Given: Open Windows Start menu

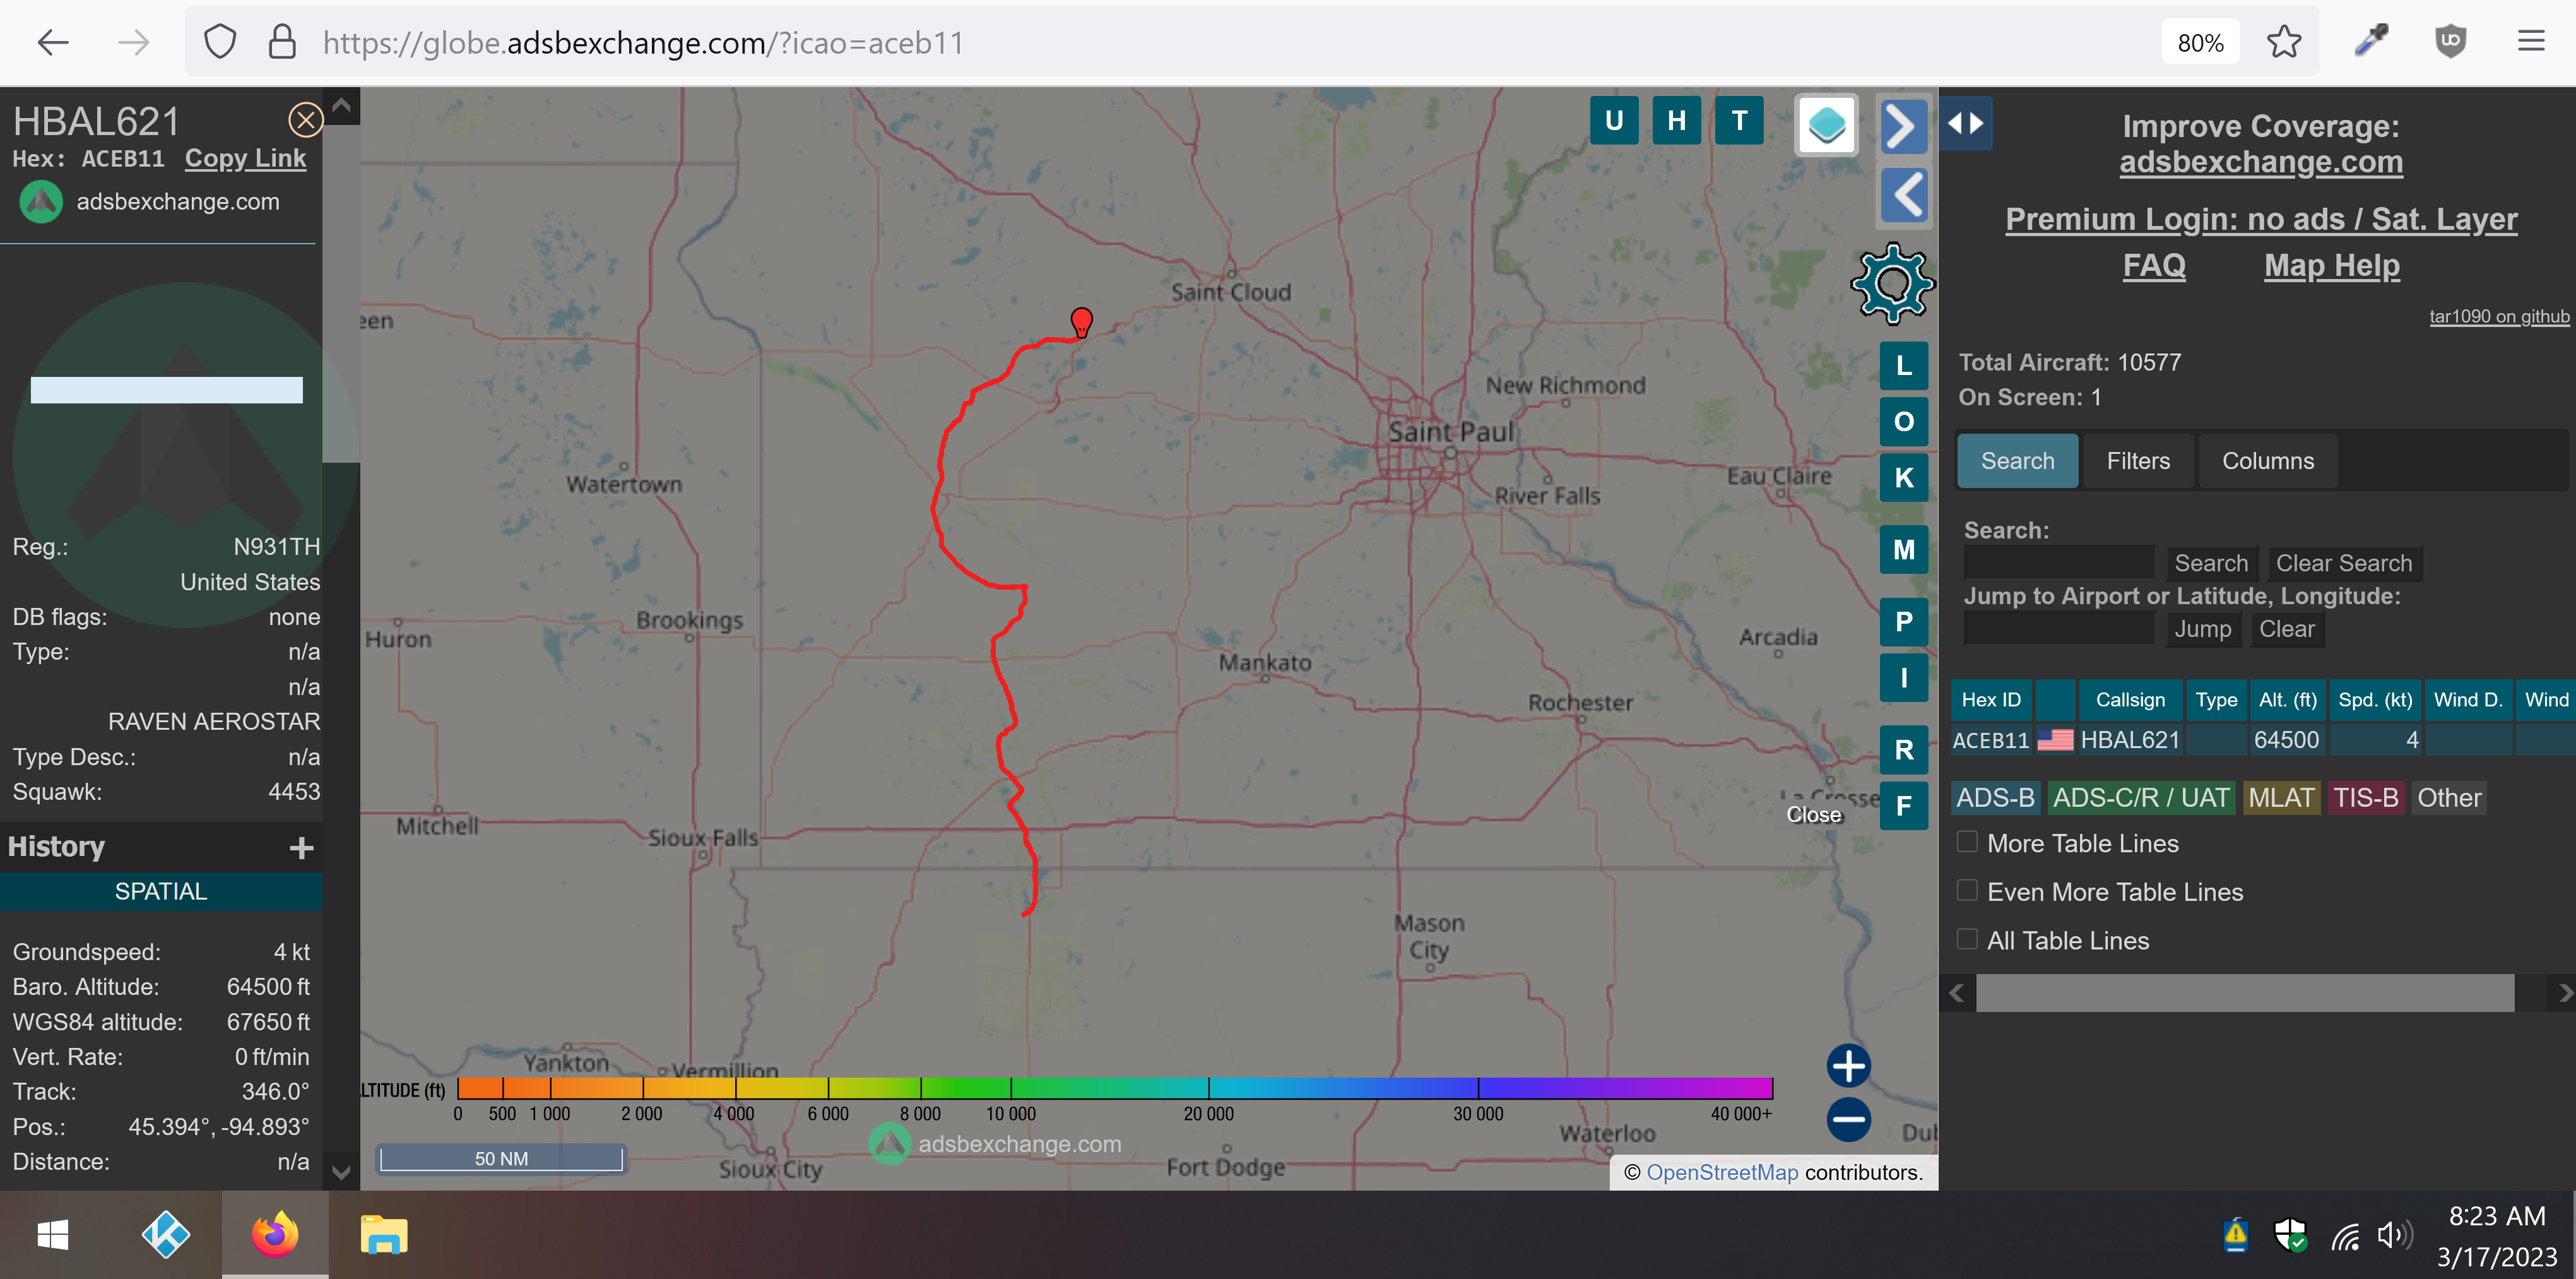Looking at the screenshot, I should tap(52, 1235).
